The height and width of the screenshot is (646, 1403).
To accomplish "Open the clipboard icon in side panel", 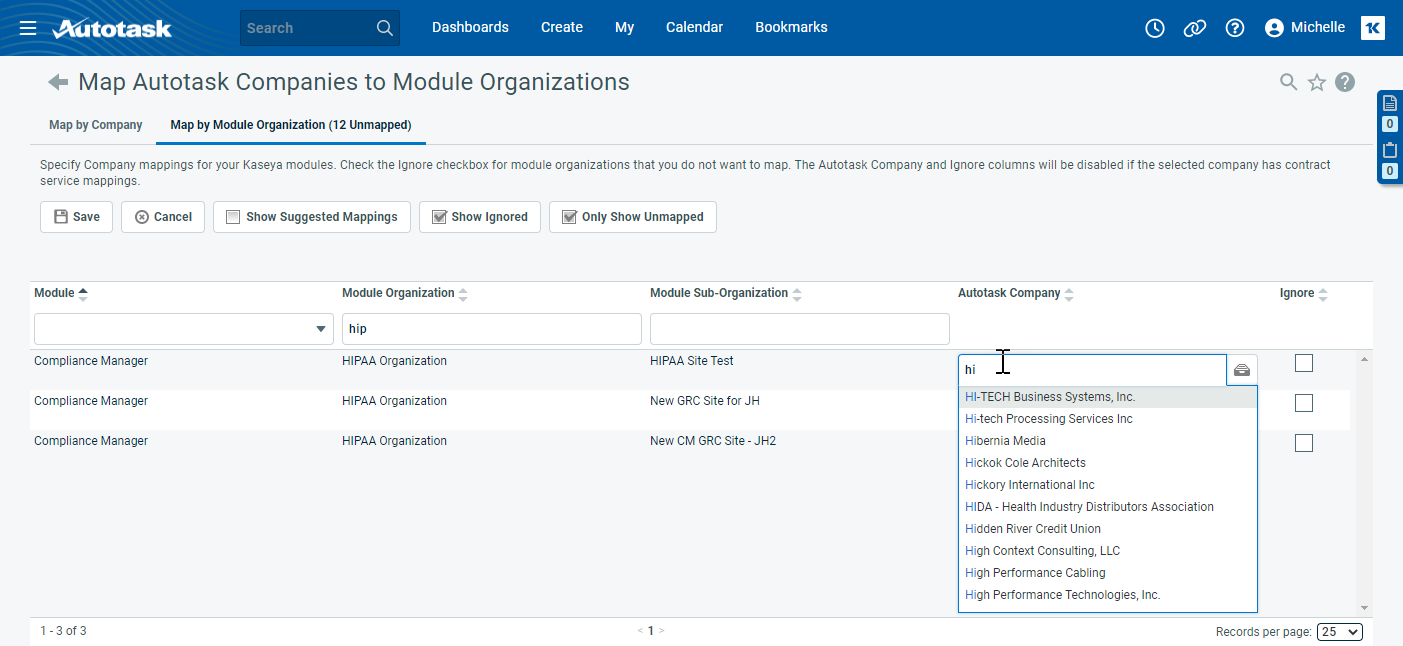I will click(1389, 150).
